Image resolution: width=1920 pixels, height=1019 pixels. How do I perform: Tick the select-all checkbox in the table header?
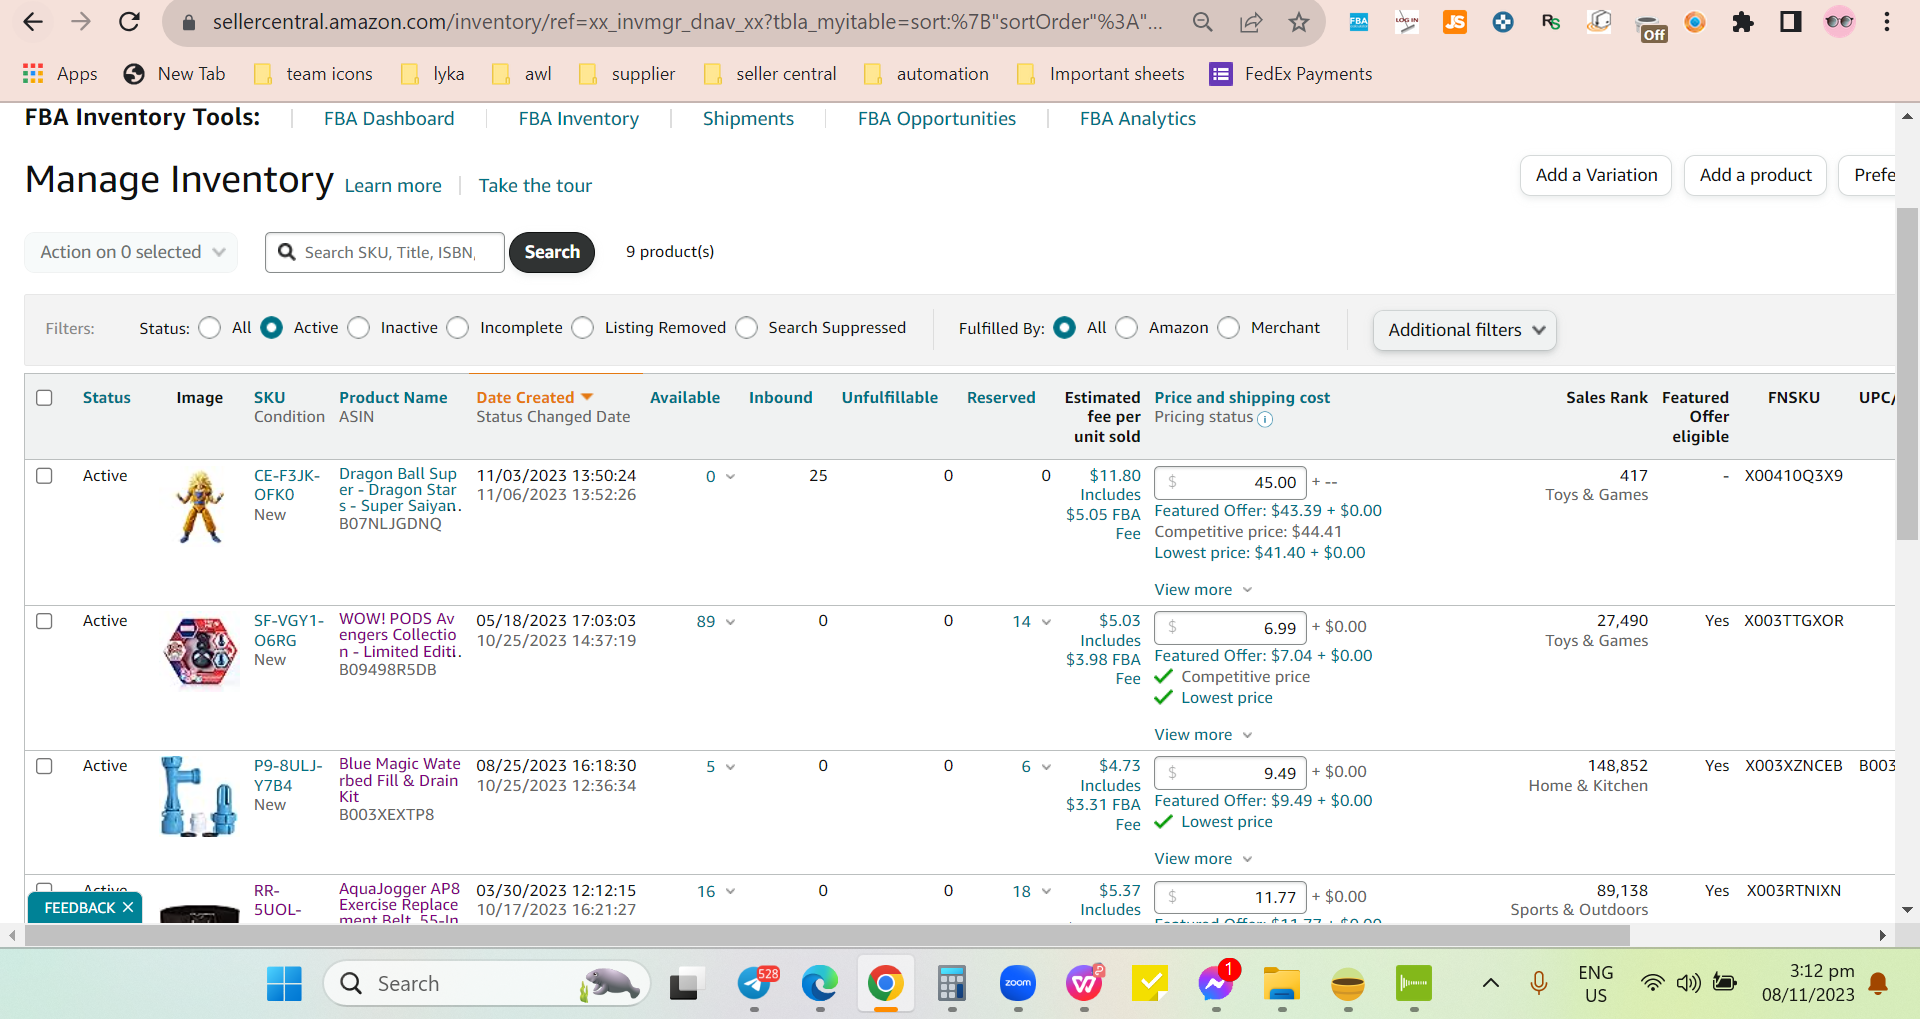coord(44,398)
